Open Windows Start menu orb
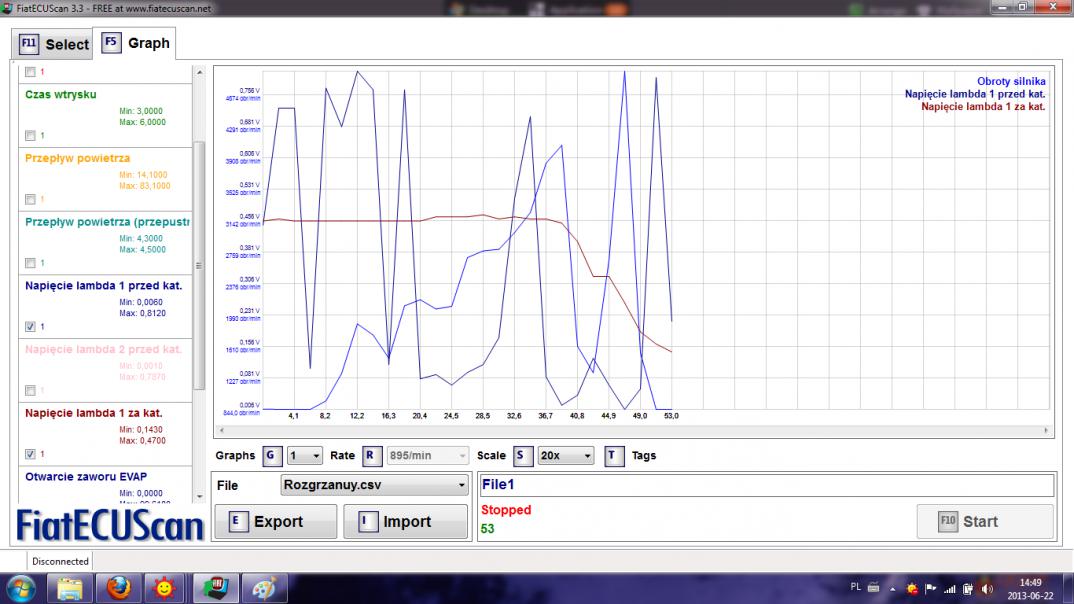The height and width of the screenshot is (604, 1074). pyautogui.click(x=21, y=588)
